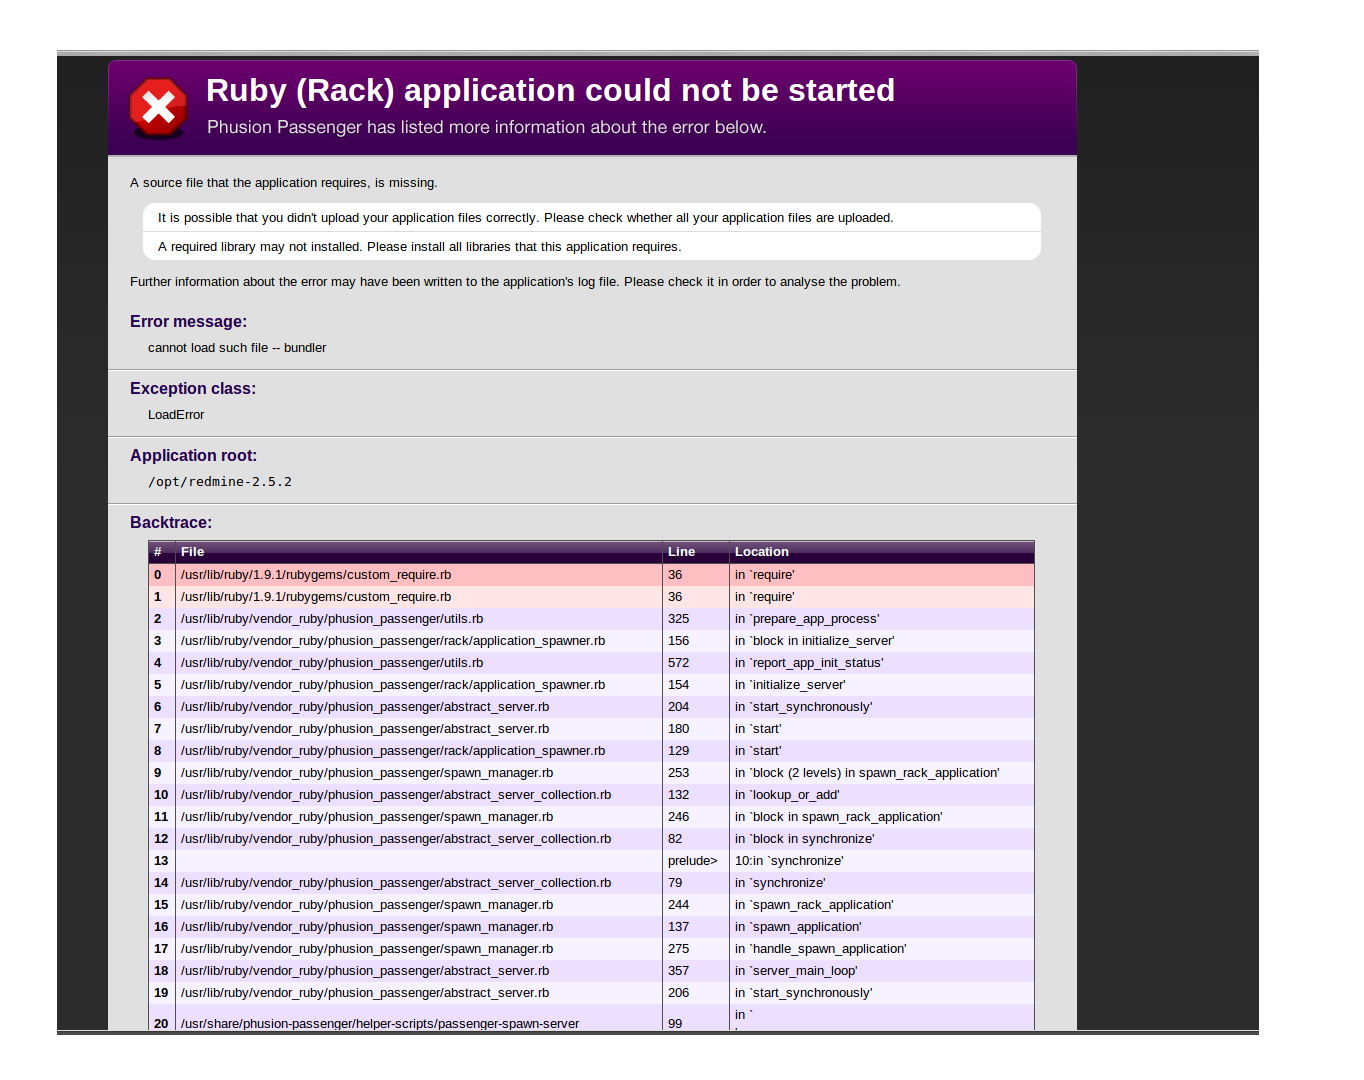This screenshot has height=1080, width=1364.
Task: Click row 9 file spawn_manager.rb
Action: coord(367,773)
